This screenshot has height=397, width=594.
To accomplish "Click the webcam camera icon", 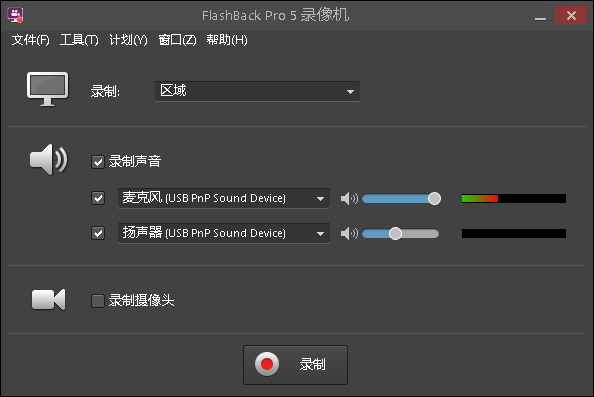I will click(x=48, y=300).
